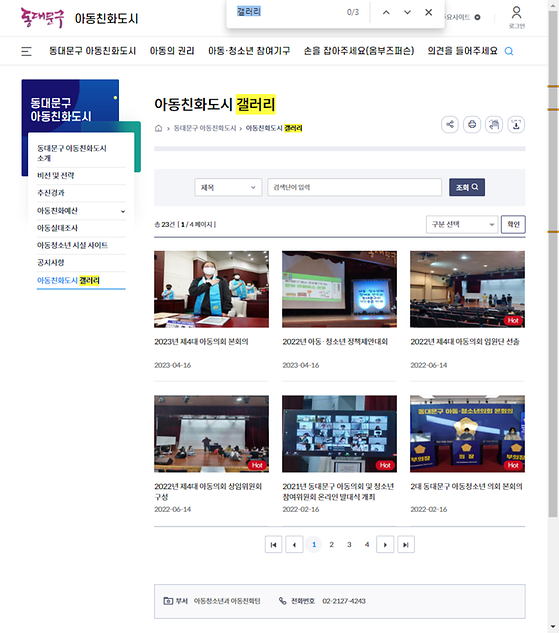Viewport: 559px width, 633px height.
Task: Open the 제목 search type dropdown
Action: click(x=228, y=187)
